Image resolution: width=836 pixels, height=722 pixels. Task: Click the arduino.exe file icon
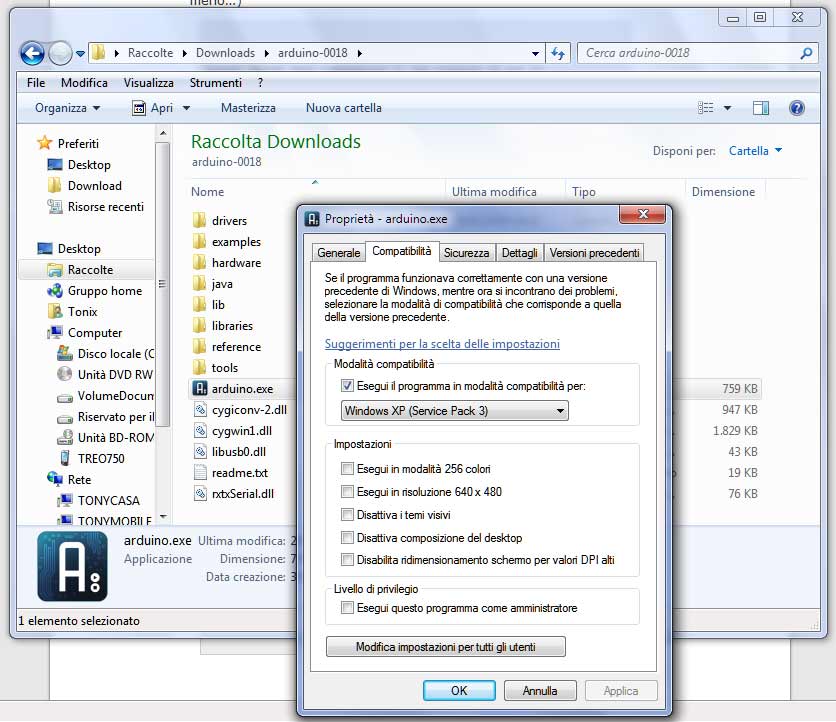click(x=199, y=388)
